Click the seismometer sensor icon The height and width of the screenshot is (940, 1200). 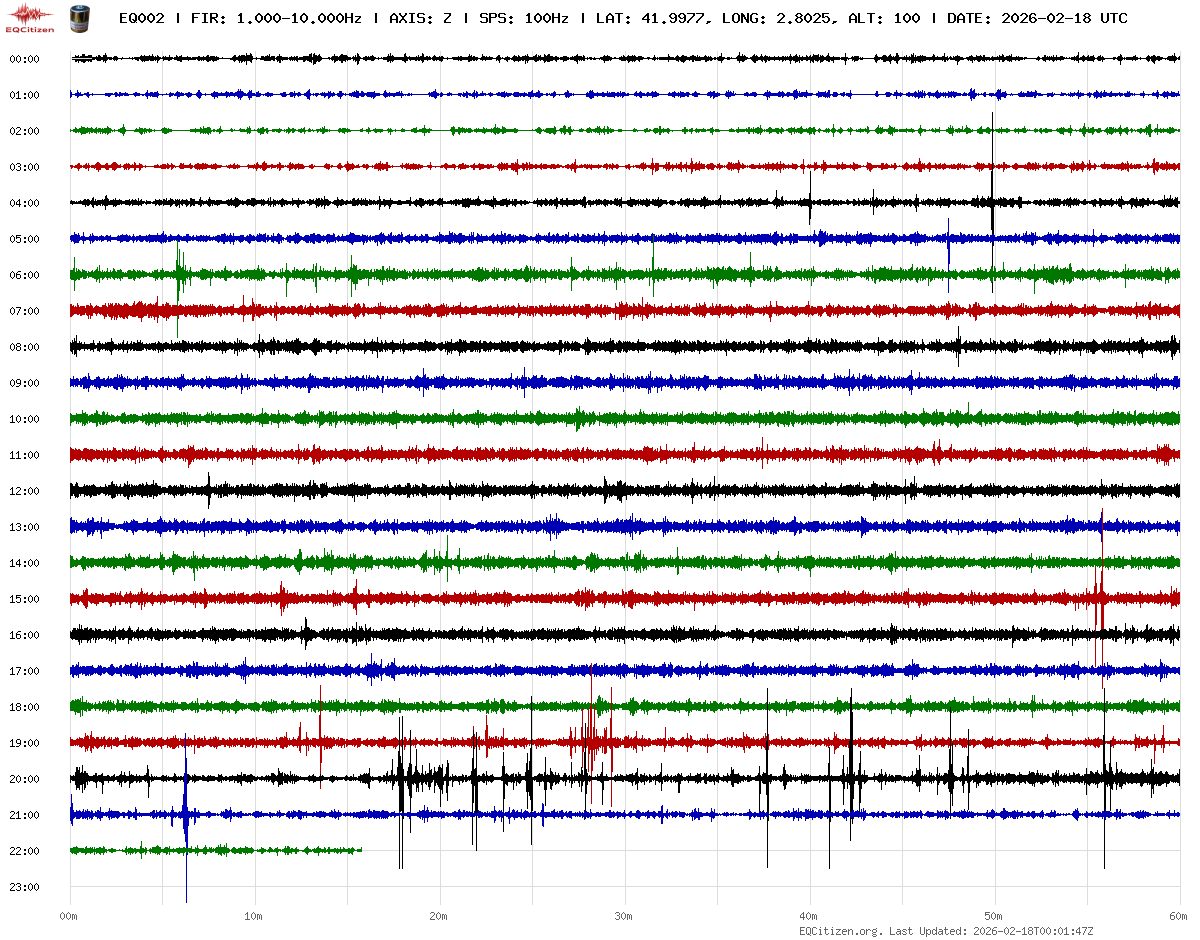(x=77, y=17)
